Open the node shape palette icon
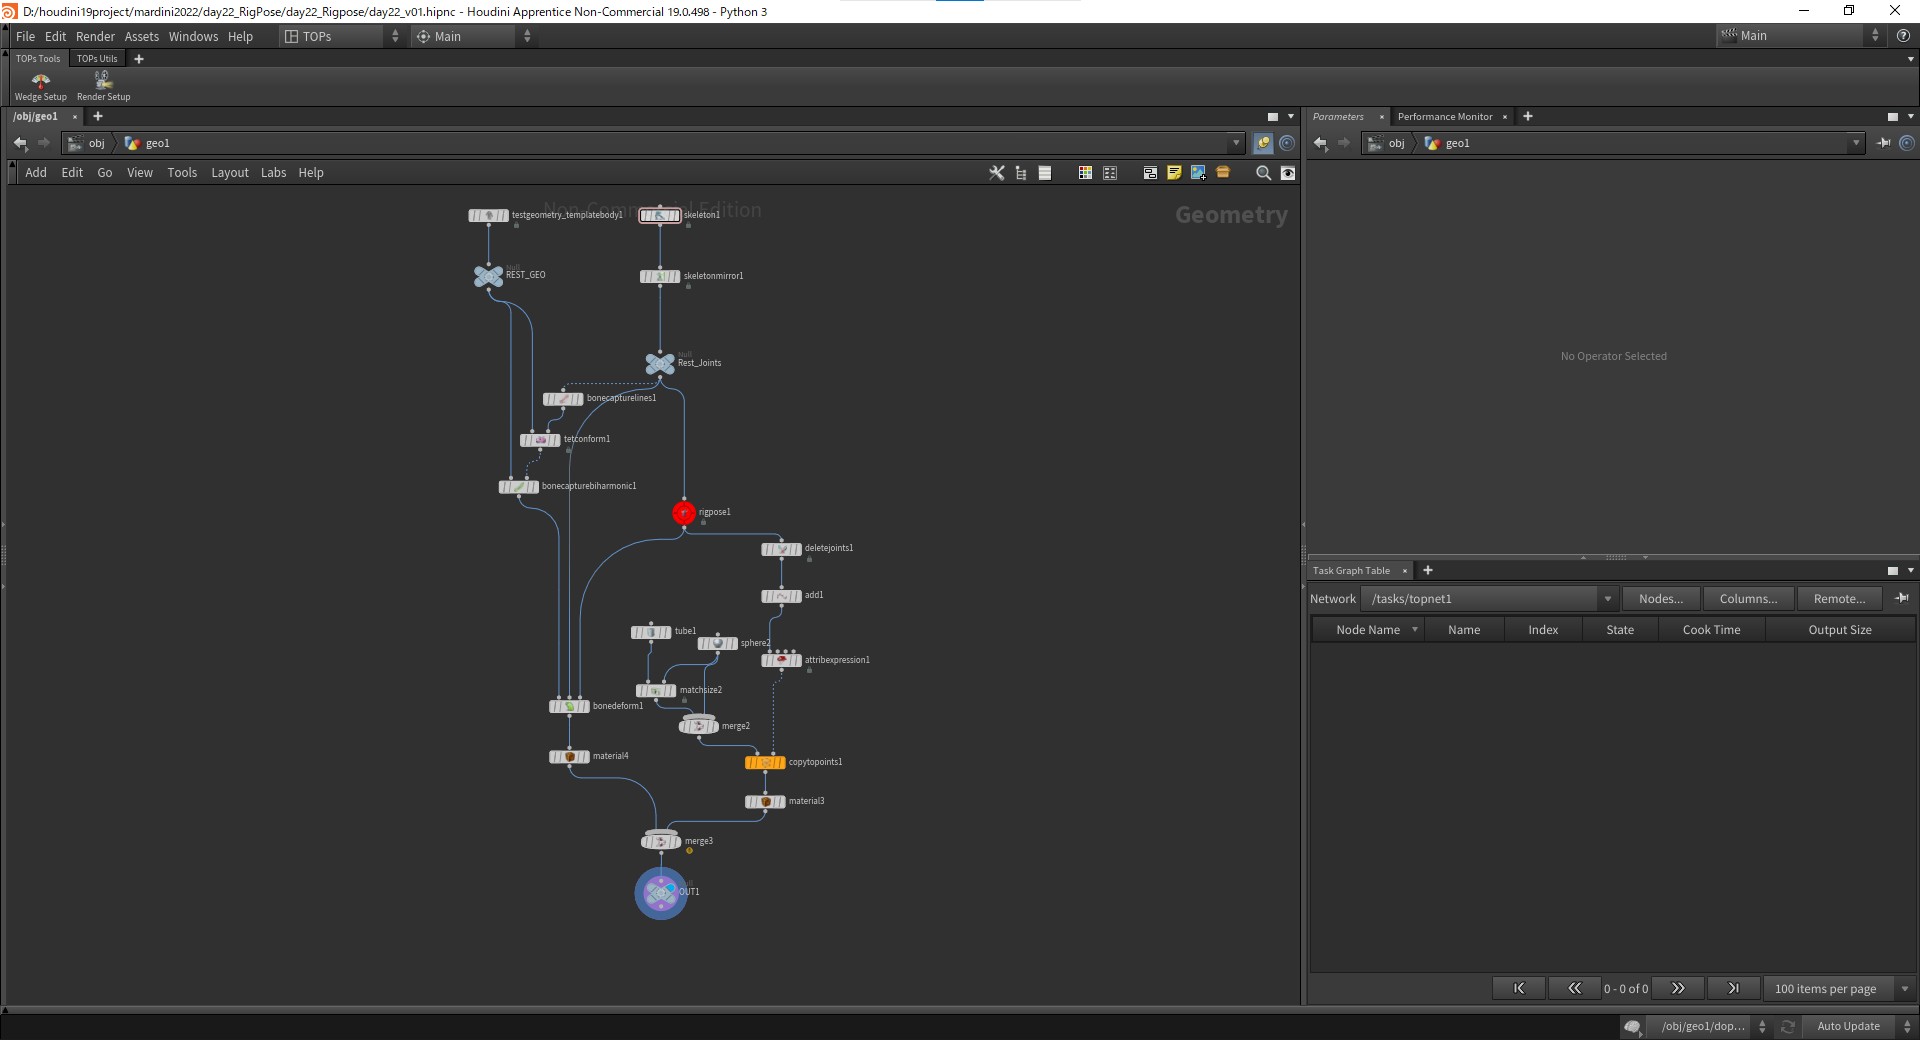1920x1040 pixels. point(1110,173)
